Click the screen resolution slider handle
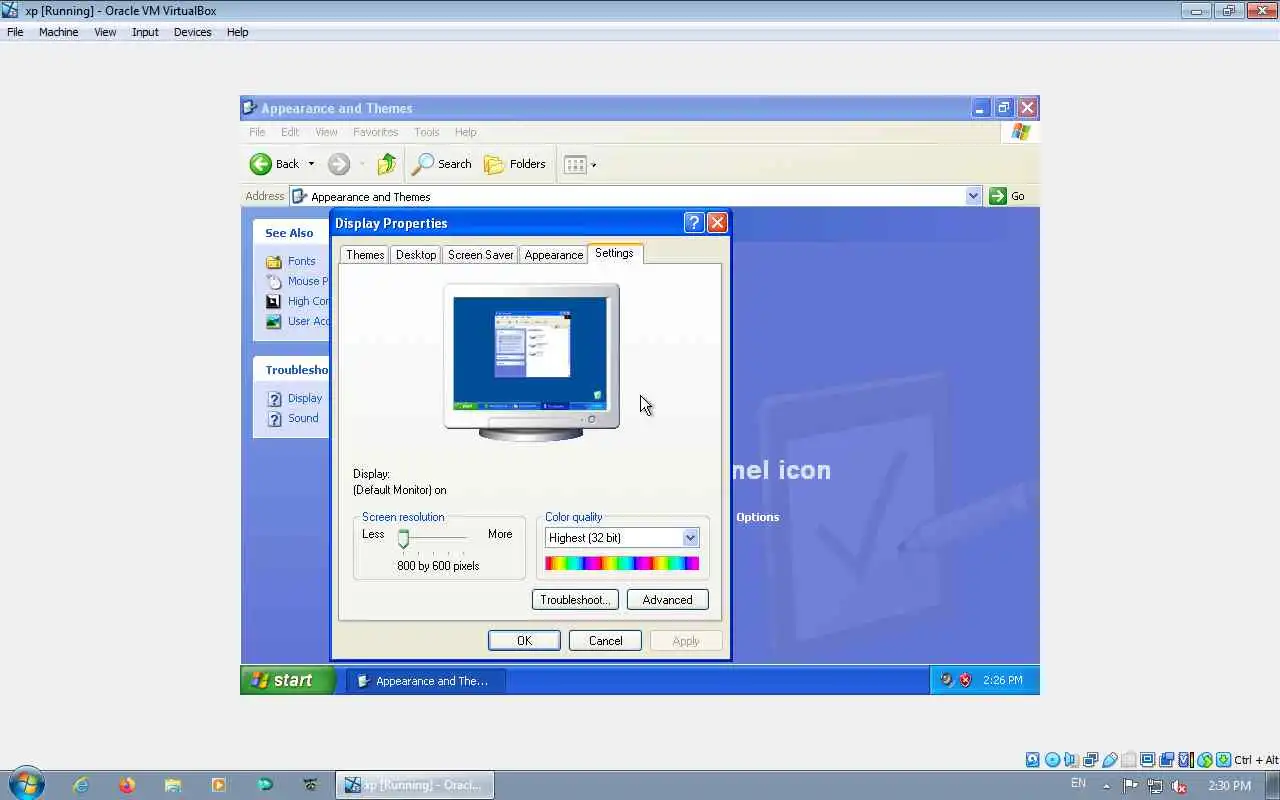 [403, 539]
